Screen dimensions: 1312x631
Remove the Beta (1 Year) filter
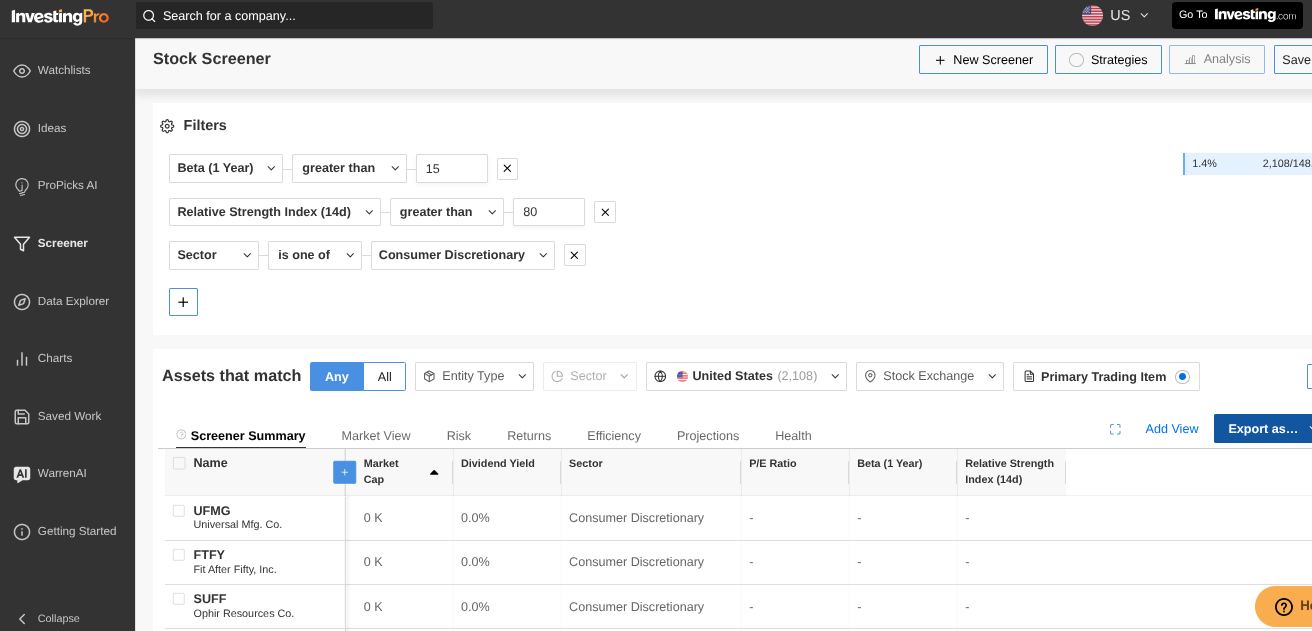click(507, 169)
